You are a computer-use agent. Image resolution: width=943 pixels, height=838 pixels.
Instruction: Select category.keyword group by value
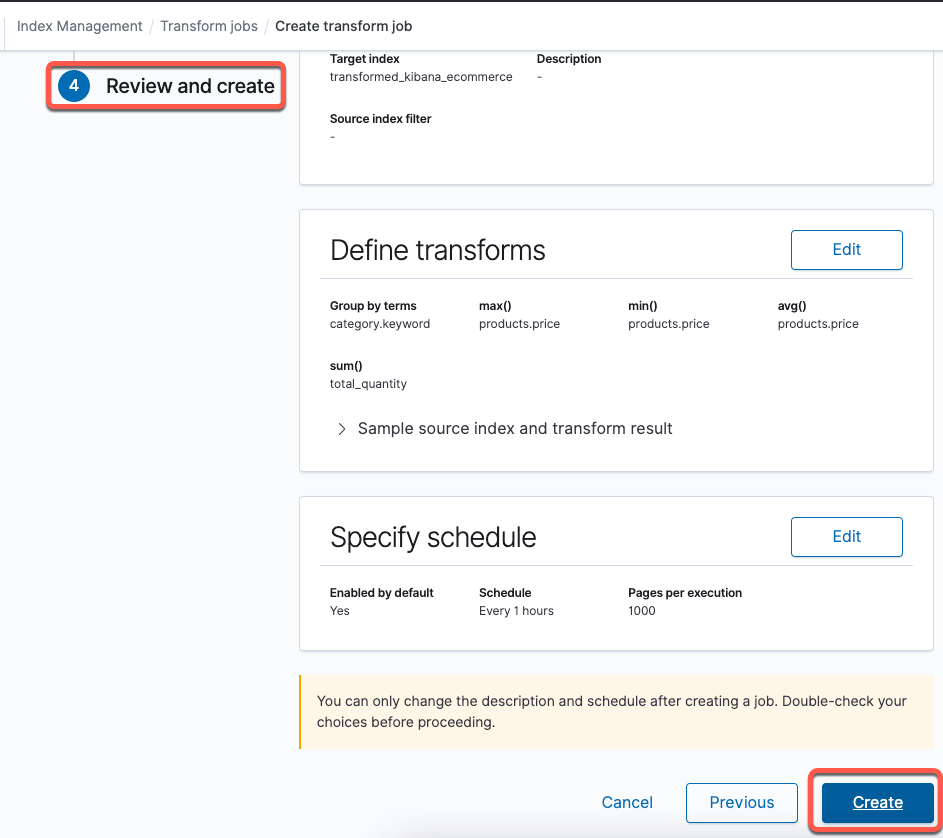pos(380,324)
